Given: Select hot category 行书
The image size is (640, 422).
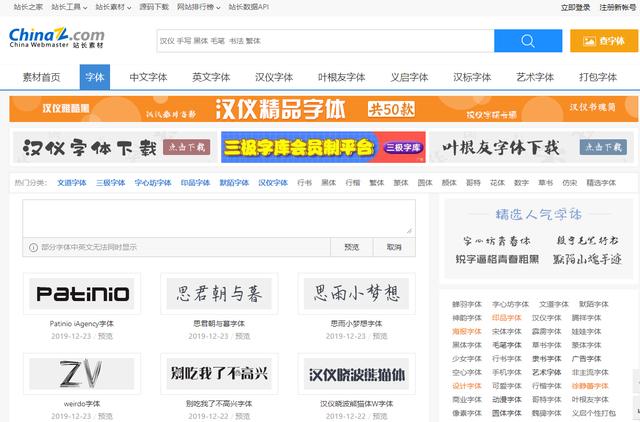Looking at the screenshot, I should point(304,183).
